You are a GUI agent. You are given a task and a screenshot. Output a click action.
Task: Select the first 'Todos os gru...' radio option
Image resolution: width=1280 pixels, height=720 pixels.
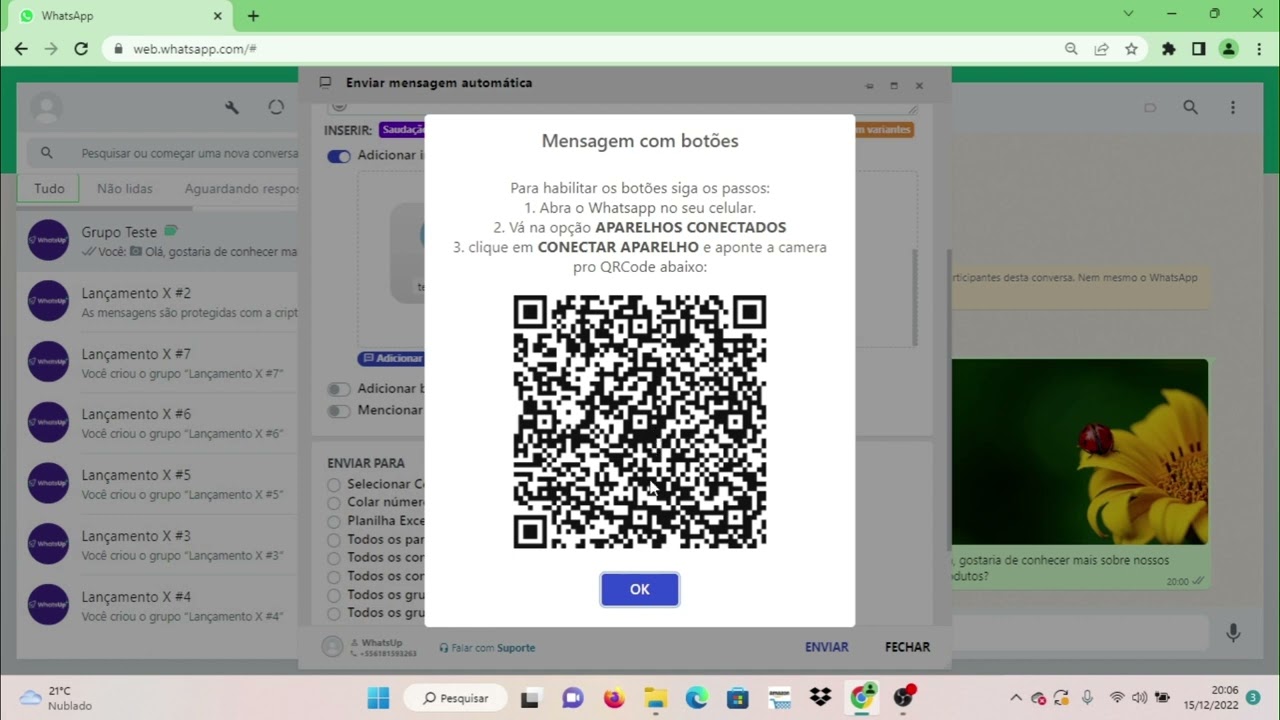(334, 595)
